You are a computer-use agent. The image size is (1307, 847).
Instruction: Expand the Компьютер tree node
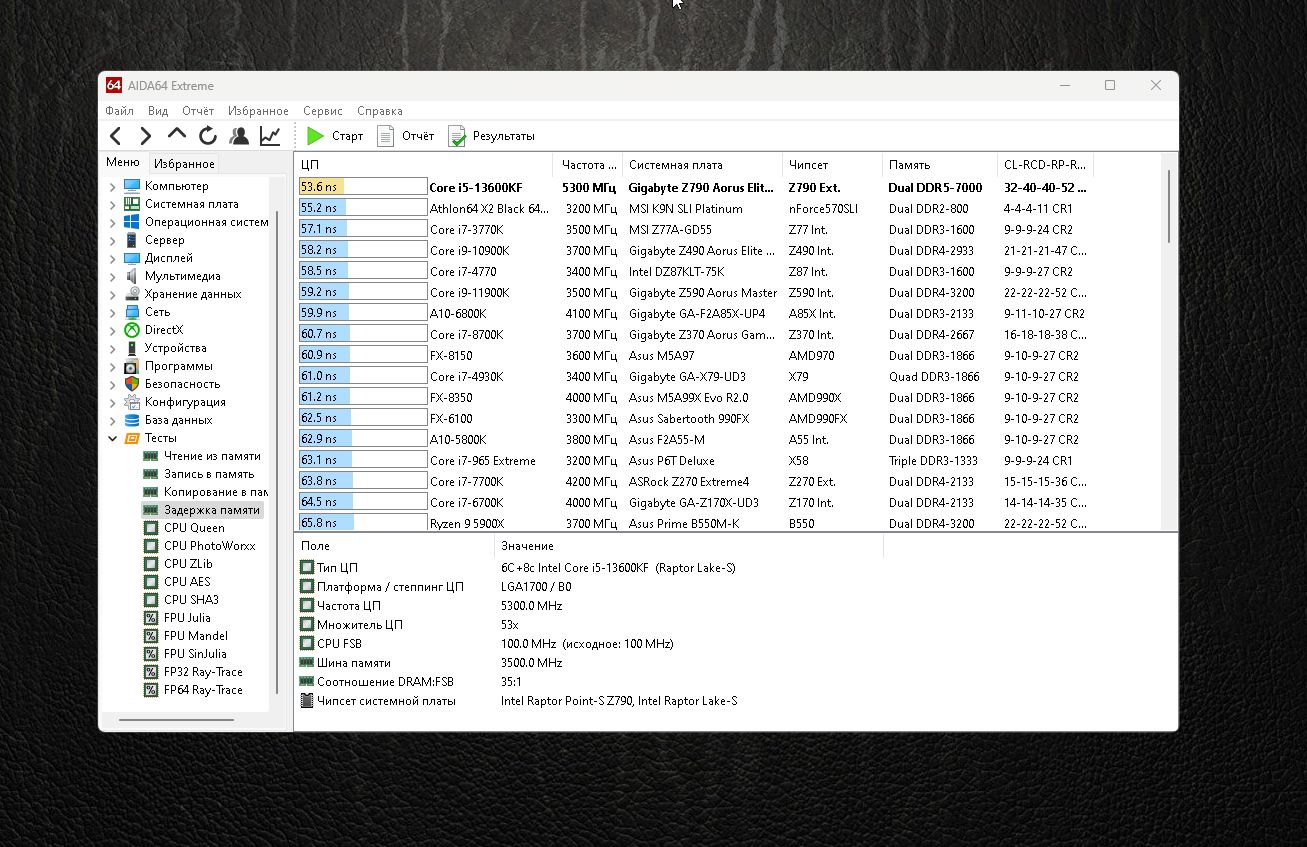(113, 186)
